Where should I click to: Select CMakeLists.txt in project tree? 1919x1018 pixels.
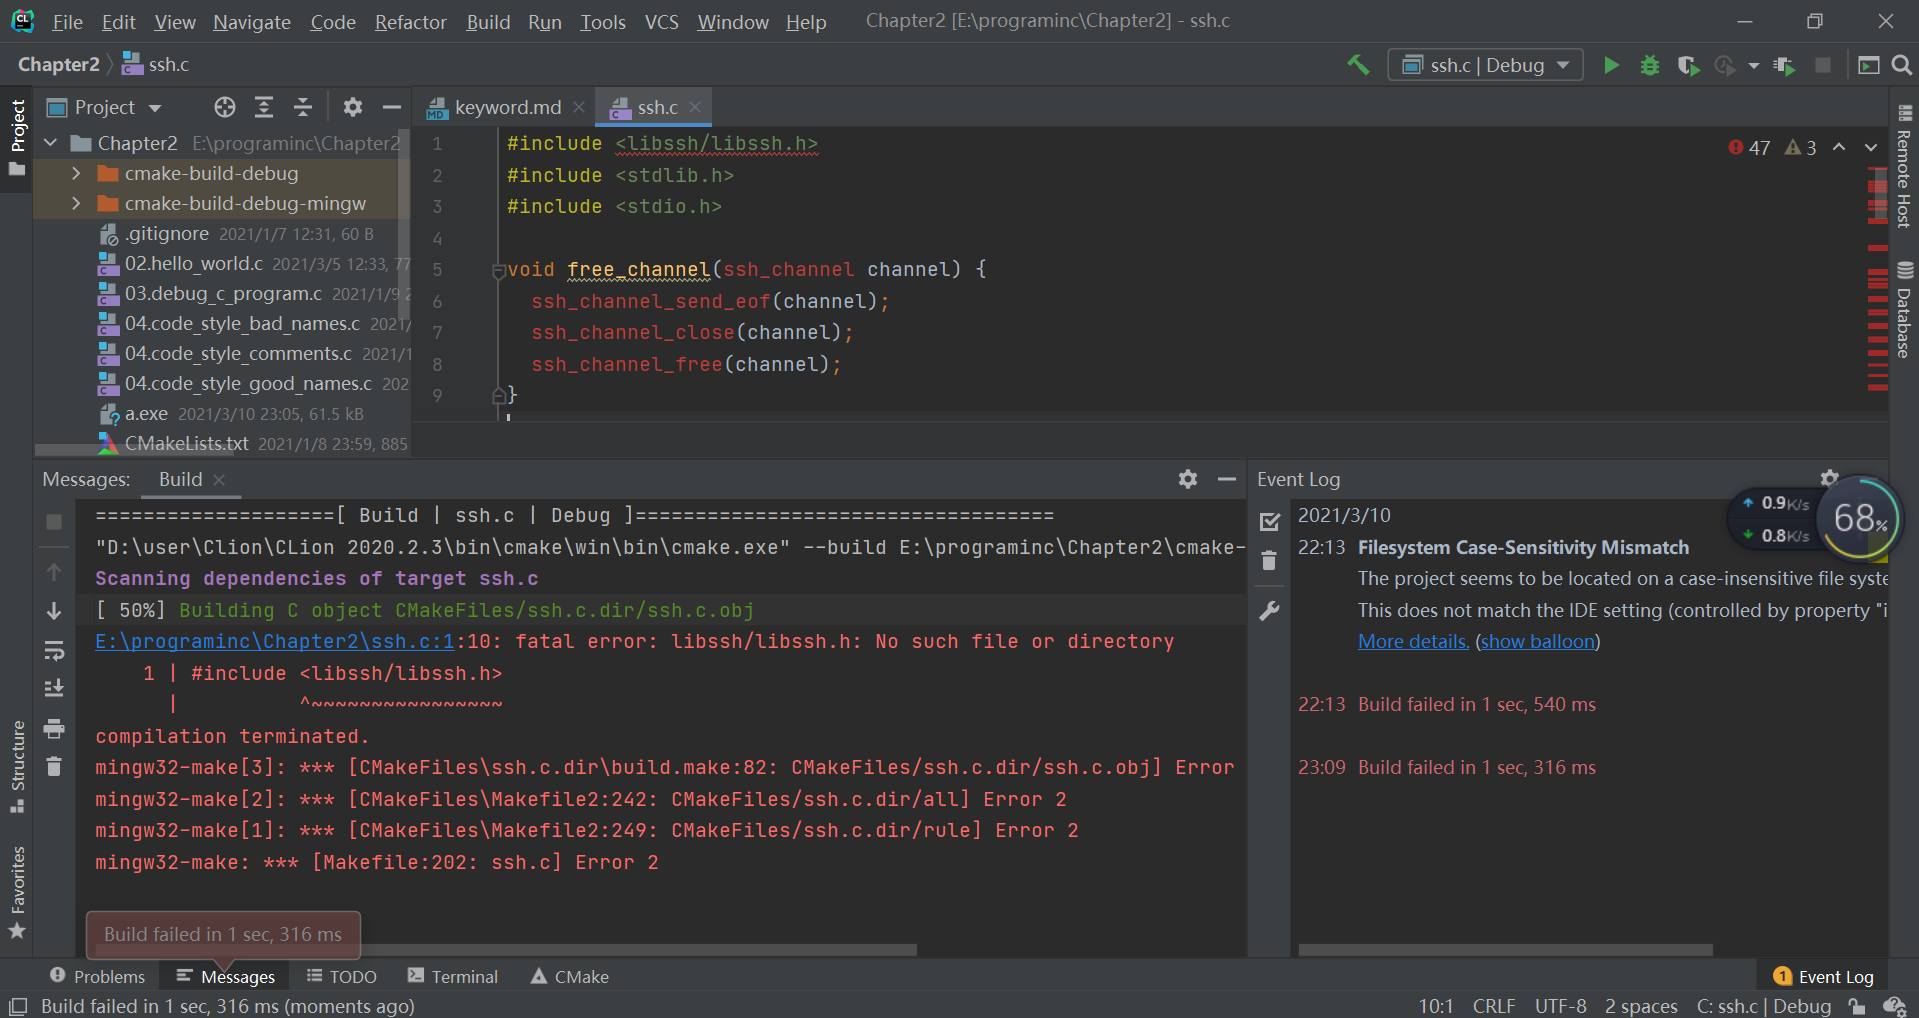(186, 443)
